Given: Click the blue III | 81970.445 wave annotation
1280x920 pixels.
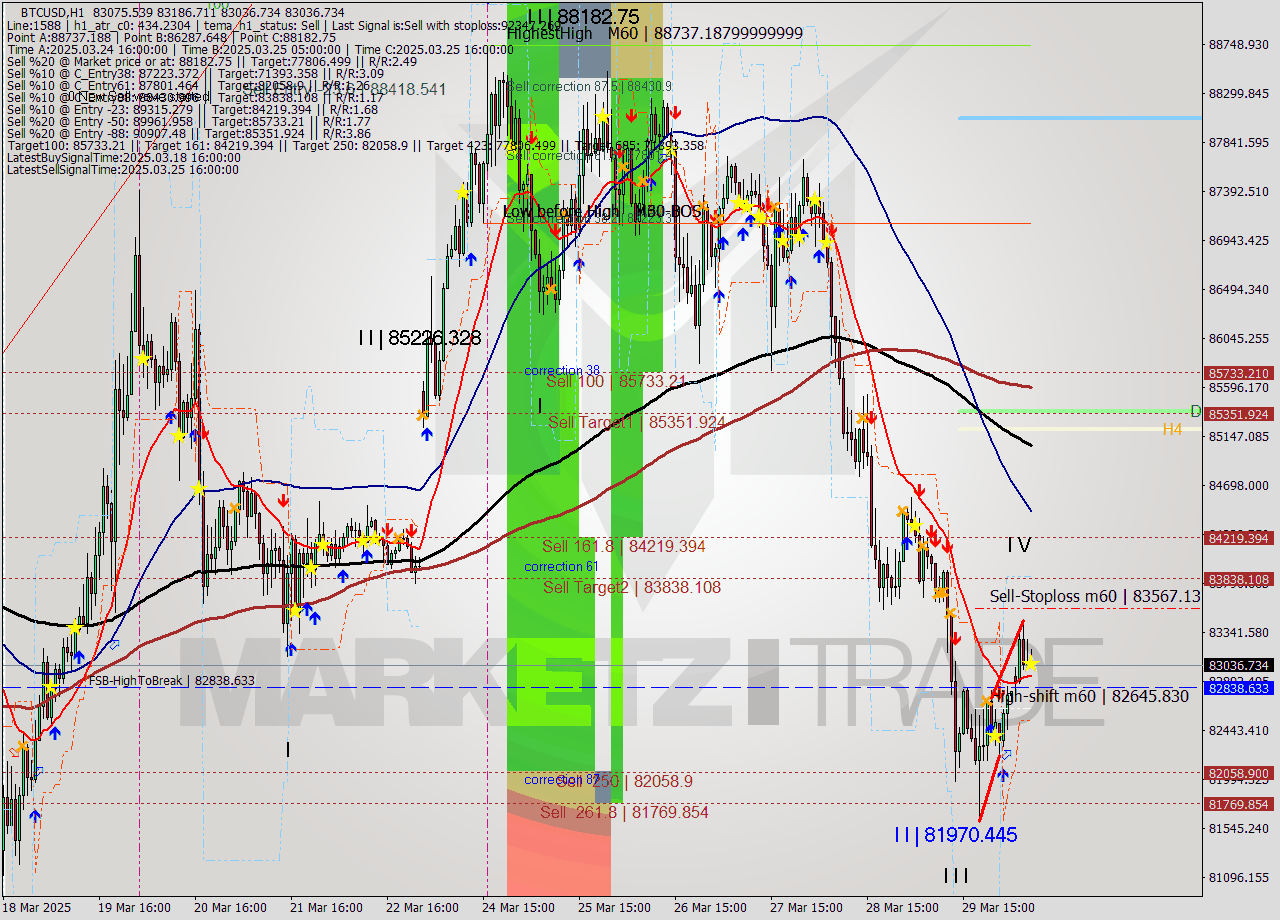Looking at the screenshot, I should (956, 835).
